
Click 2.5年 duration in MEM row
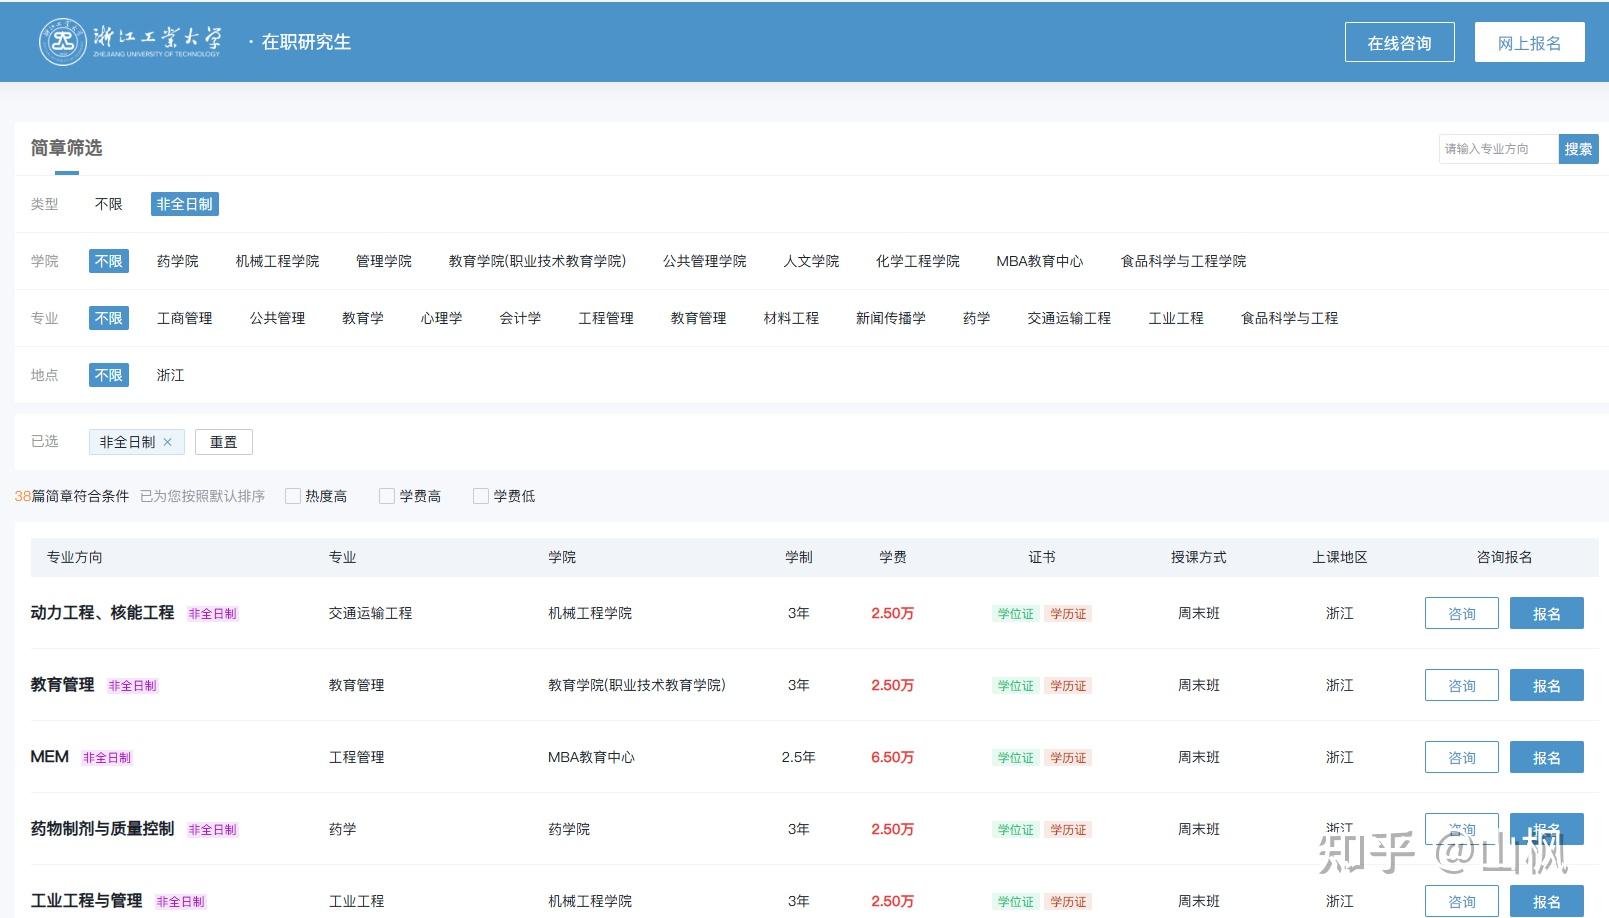[798, 757]
